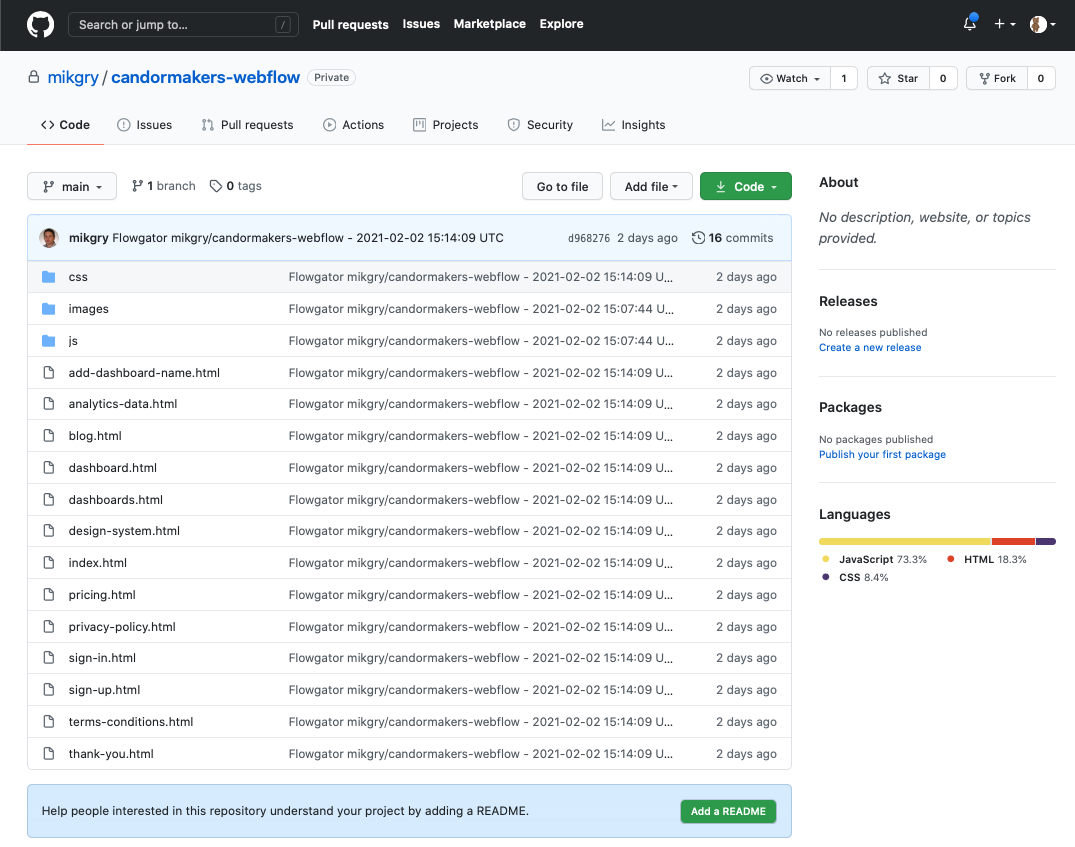
Task: Click the private repository lock icon
Action: click(34, 77)
